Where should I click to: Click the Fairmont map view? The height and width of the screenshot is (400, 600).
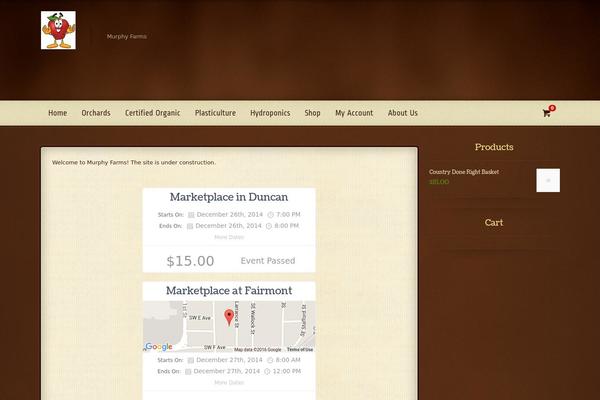229,327
